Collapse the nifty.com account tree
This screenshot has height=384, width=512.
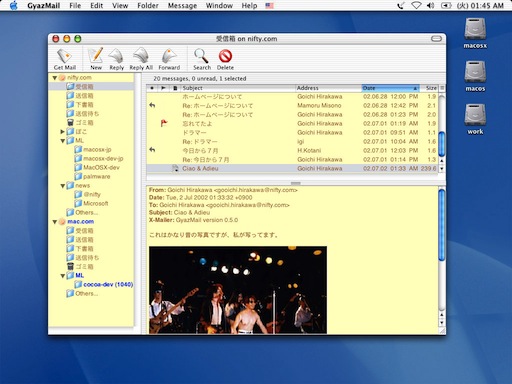tap(54, 78)
